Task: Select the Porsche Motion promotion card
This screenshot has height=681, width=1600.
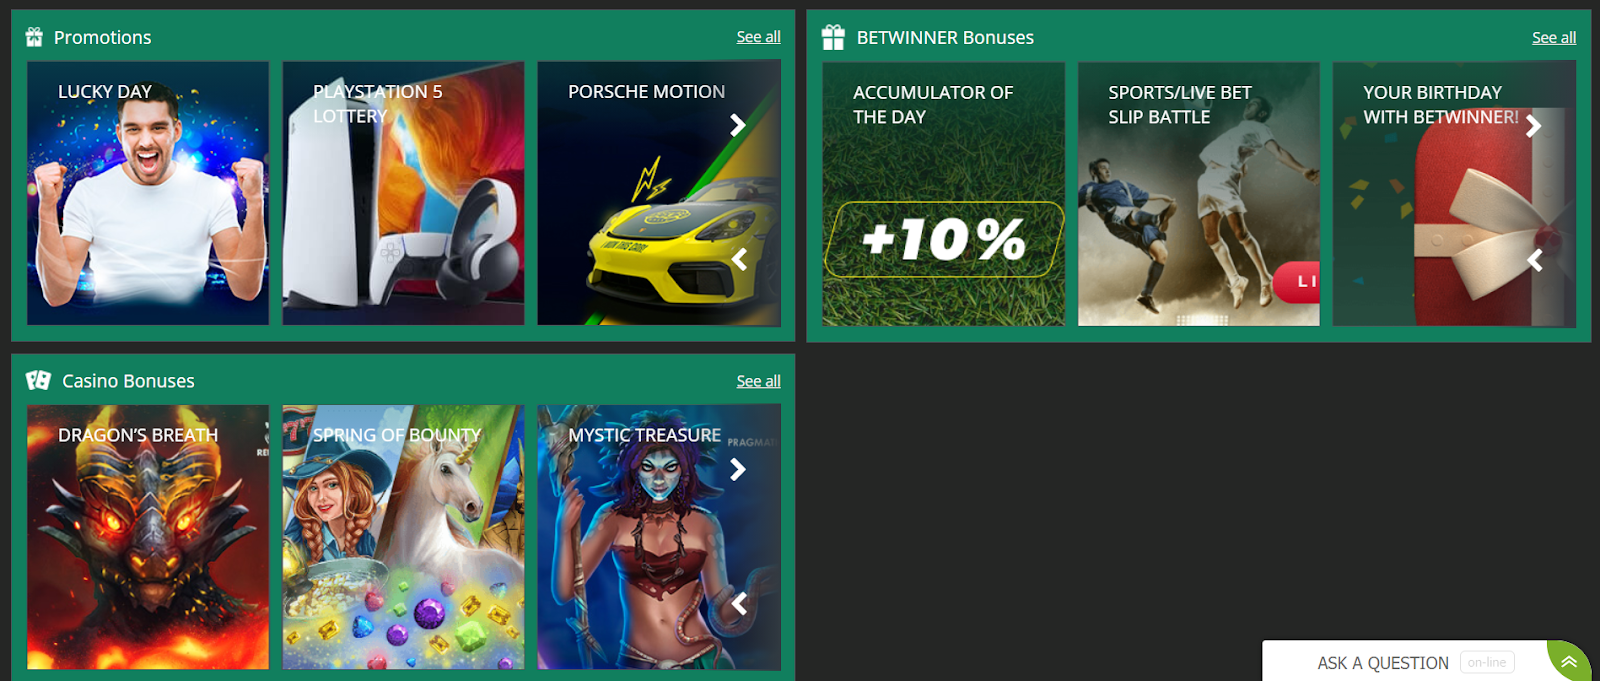Action: pyautogui.click(x=659, y=193)
